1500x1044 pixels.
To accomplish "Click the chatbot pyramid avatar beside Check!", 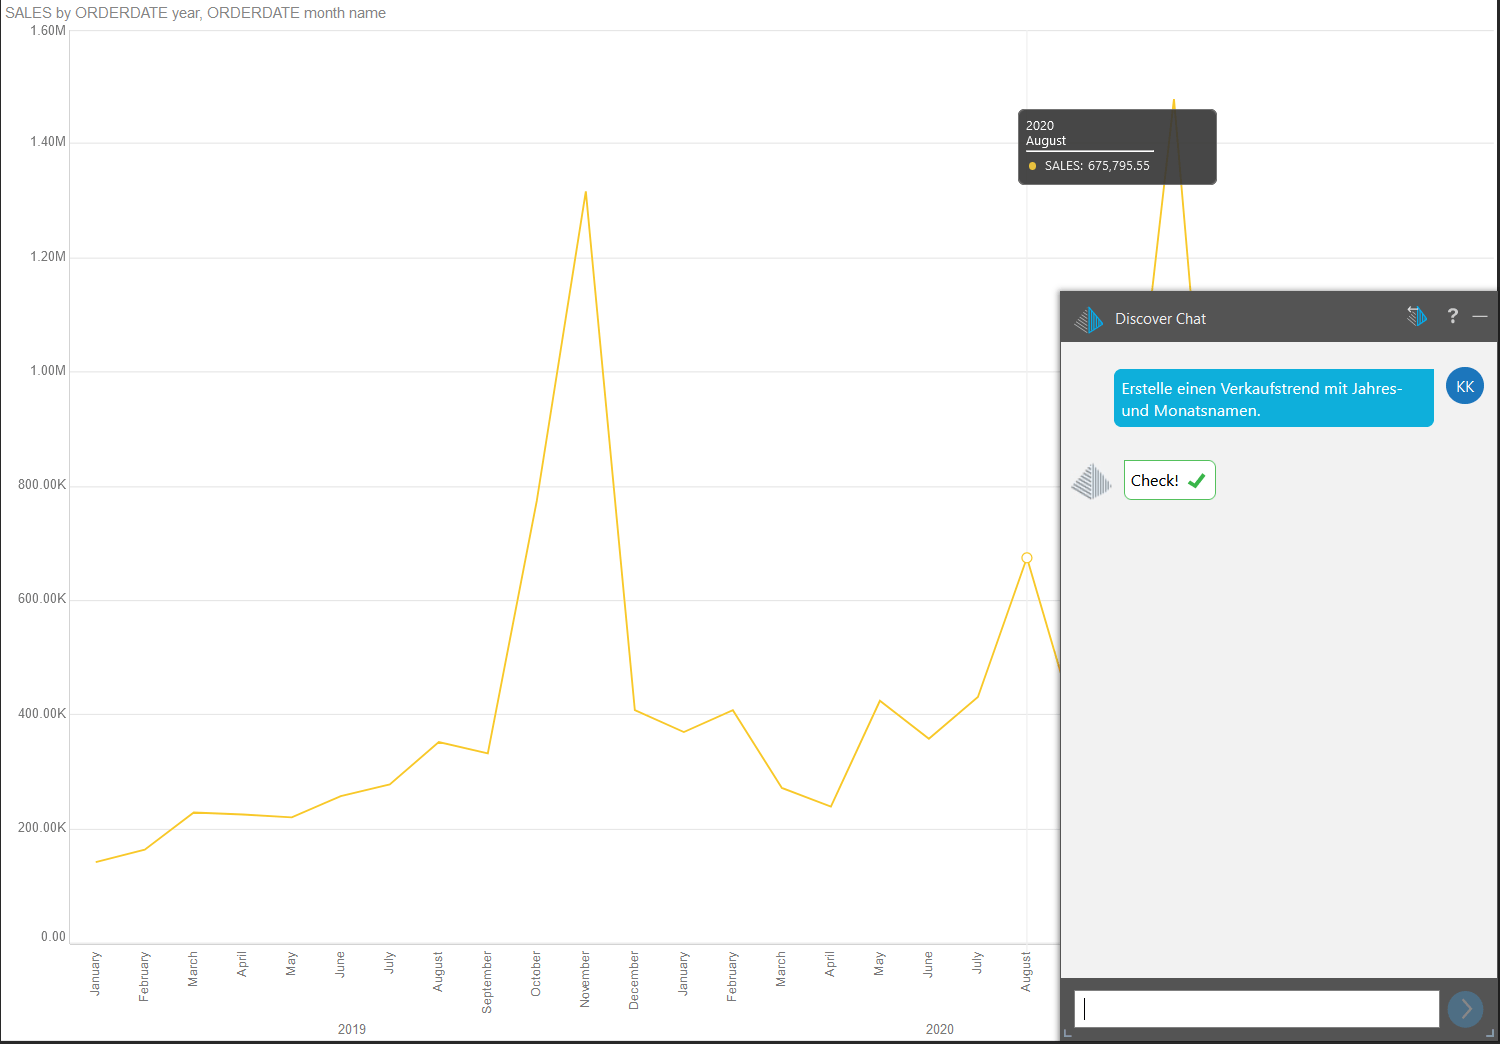I will pyautogui.click(x=1091, y=481).
